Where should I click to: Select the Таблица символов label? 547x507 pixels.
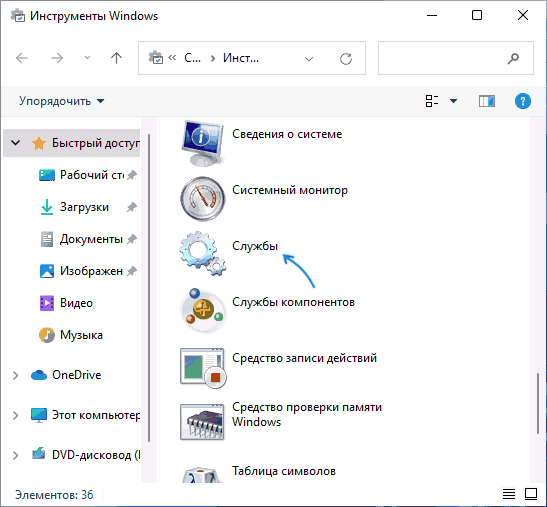[x=284, y=471]
